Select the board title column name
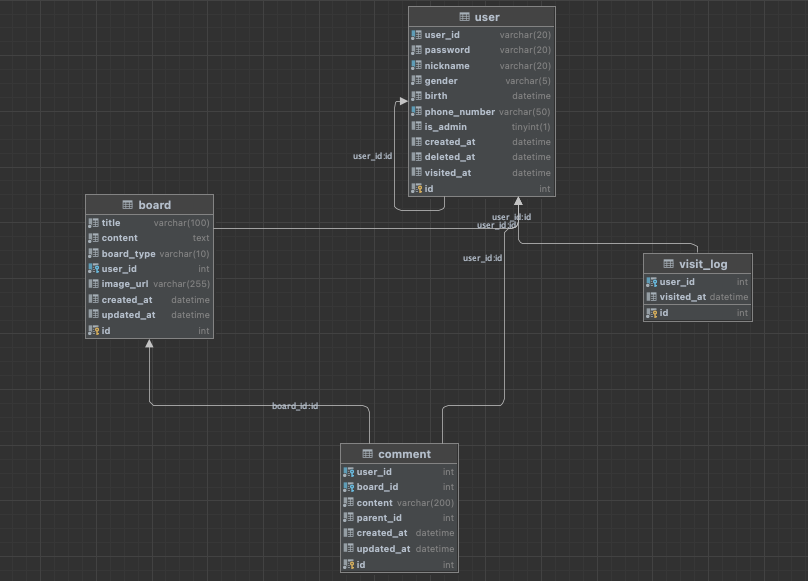This screenshot has width=808, height=581. 111,223
